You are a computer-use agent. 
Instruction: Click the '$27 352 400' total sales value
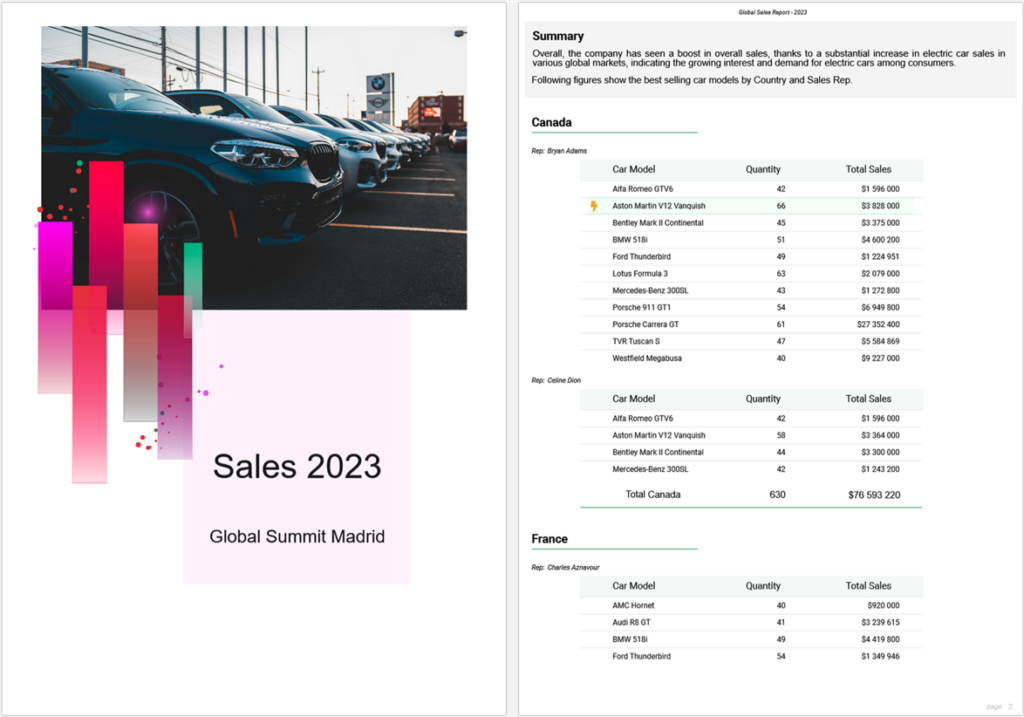tap(878, 325)
